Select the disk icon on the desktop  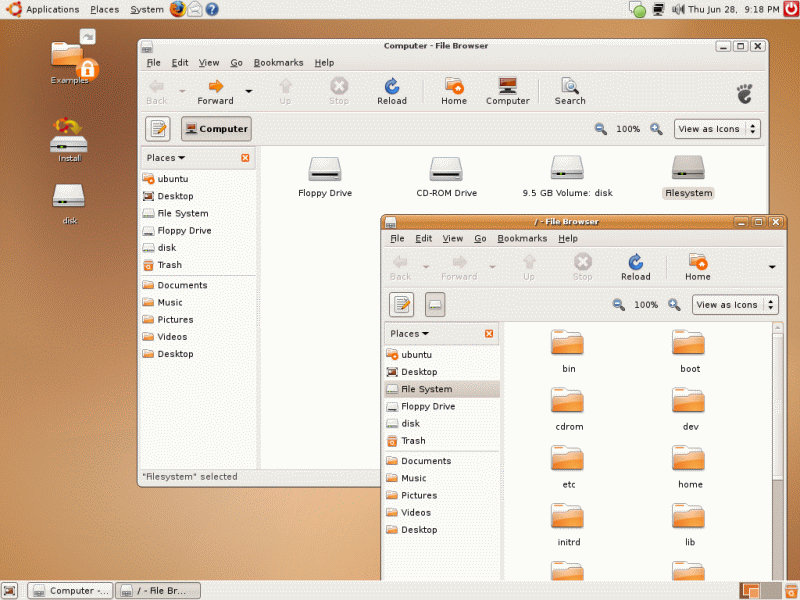(69, 204)
